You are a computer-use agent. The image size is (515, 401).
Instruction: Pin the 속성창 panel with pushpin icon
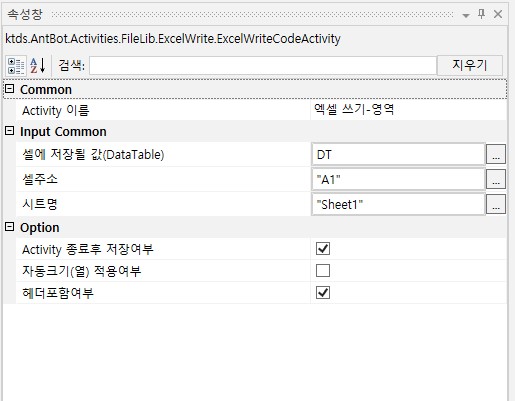click(x=481, y=14)
